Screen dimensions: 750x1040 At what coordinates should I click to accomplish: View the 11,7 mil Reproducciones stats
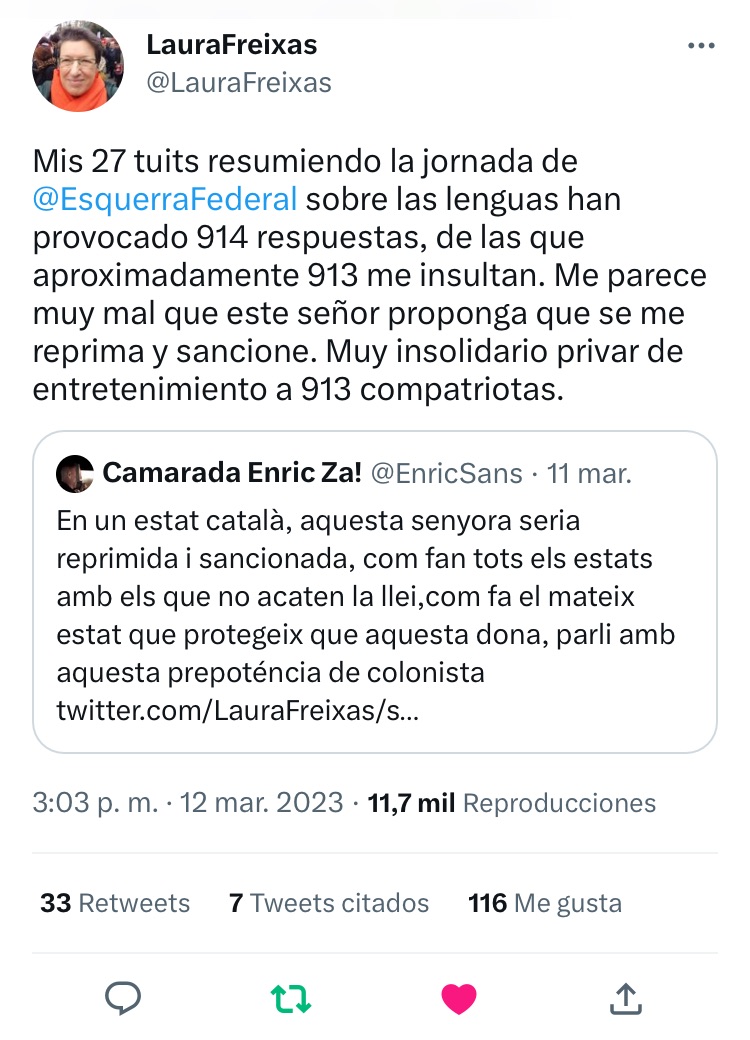pos(512,802)
